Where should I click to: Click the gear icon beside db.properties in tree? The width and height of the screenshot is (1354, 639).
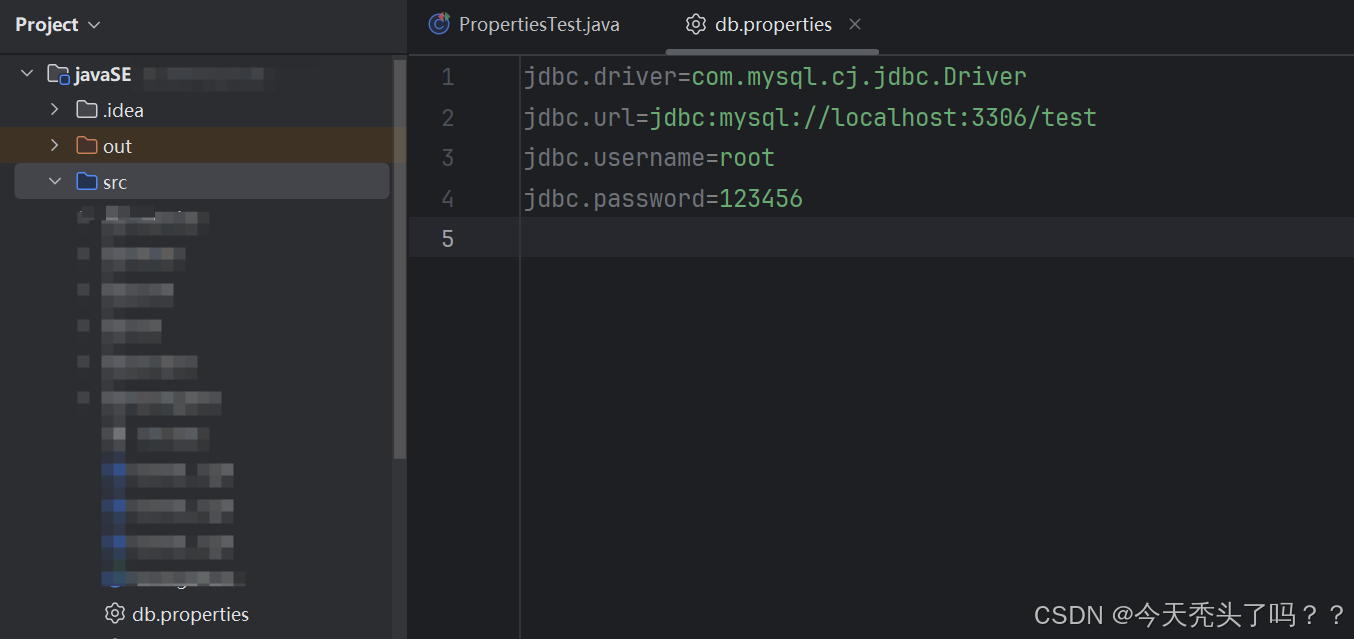(114, 613)
